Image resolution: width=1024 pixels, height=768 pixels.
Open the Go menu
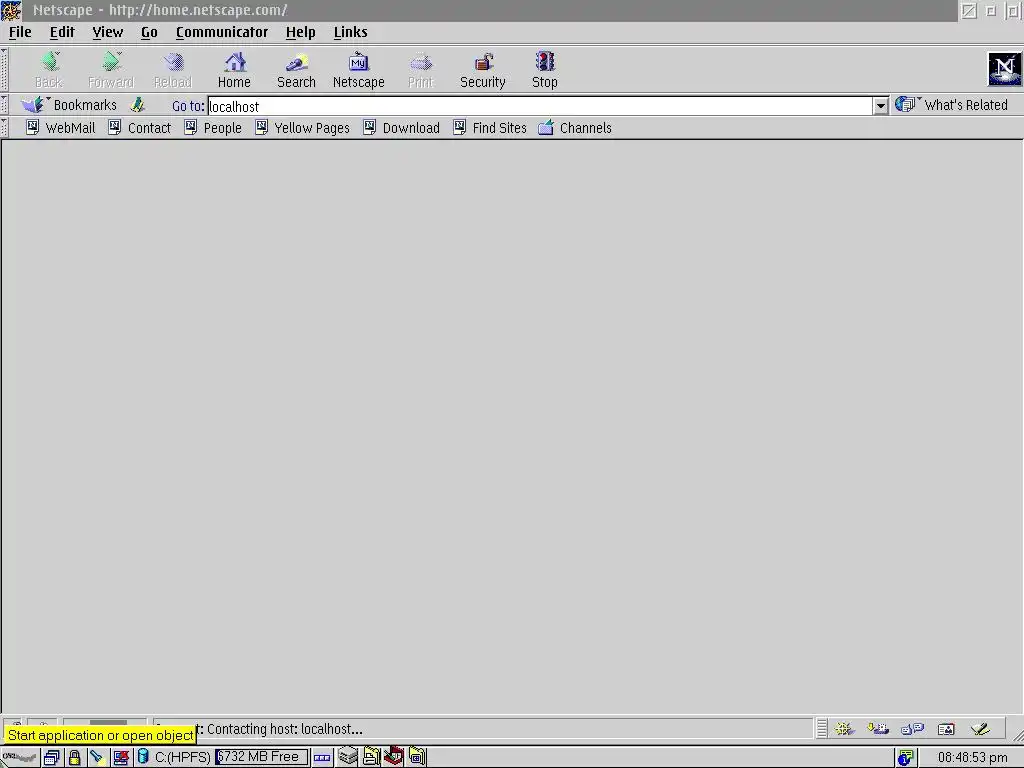[149, 32]
